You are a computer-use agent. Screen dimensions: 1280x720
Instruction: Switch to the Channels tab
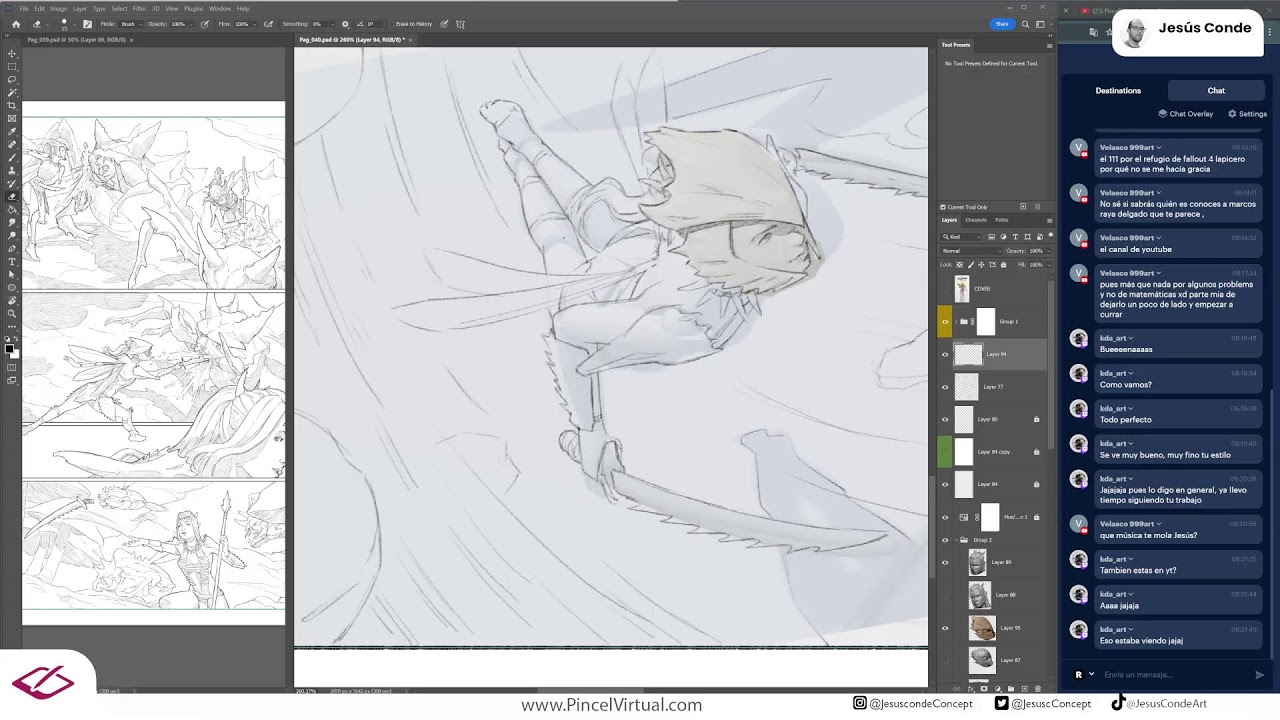tap(976, 220)
